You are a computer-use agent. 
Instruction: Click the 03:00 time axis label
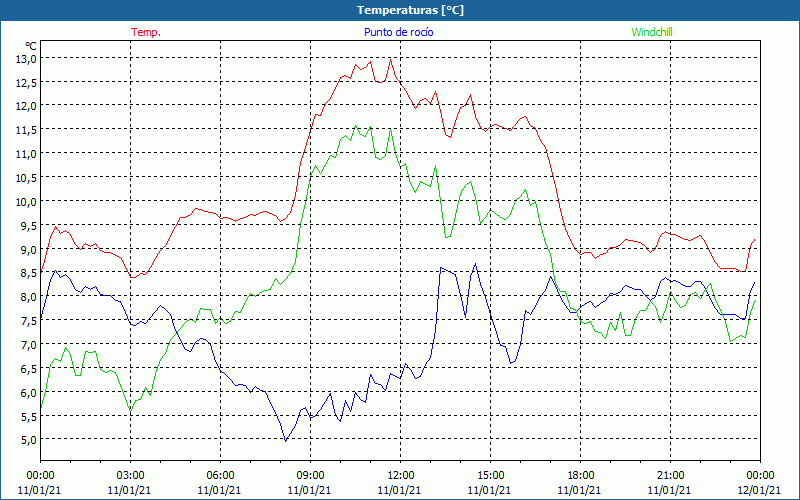tap(130, 475)
